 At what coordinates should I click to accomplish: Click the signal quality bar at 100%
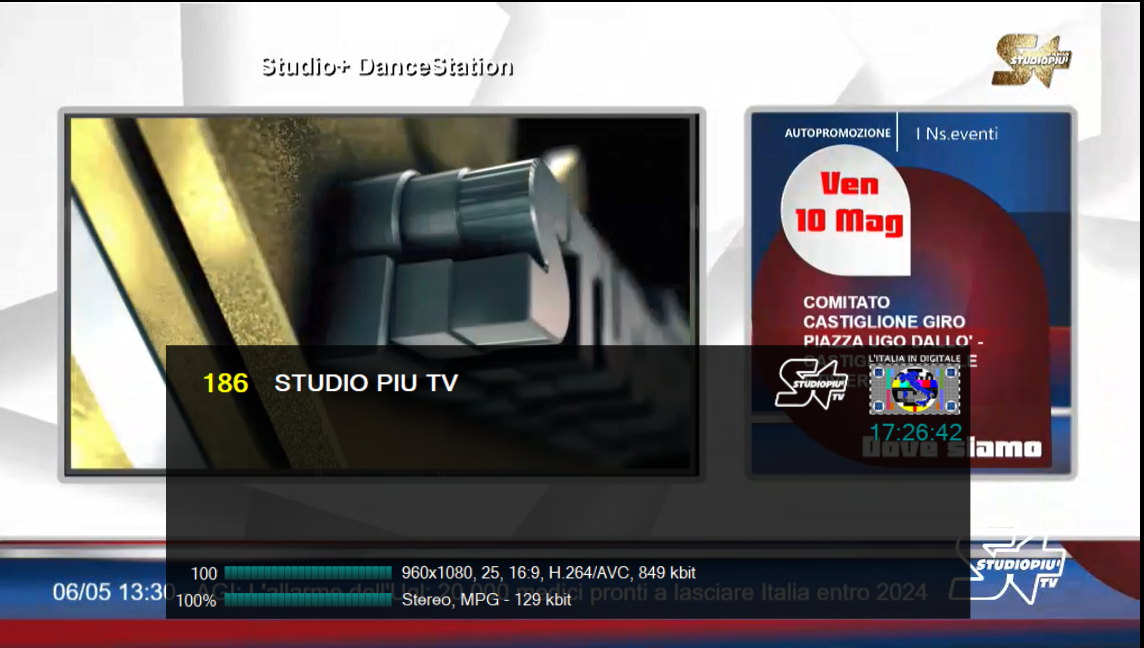point(308,600)
